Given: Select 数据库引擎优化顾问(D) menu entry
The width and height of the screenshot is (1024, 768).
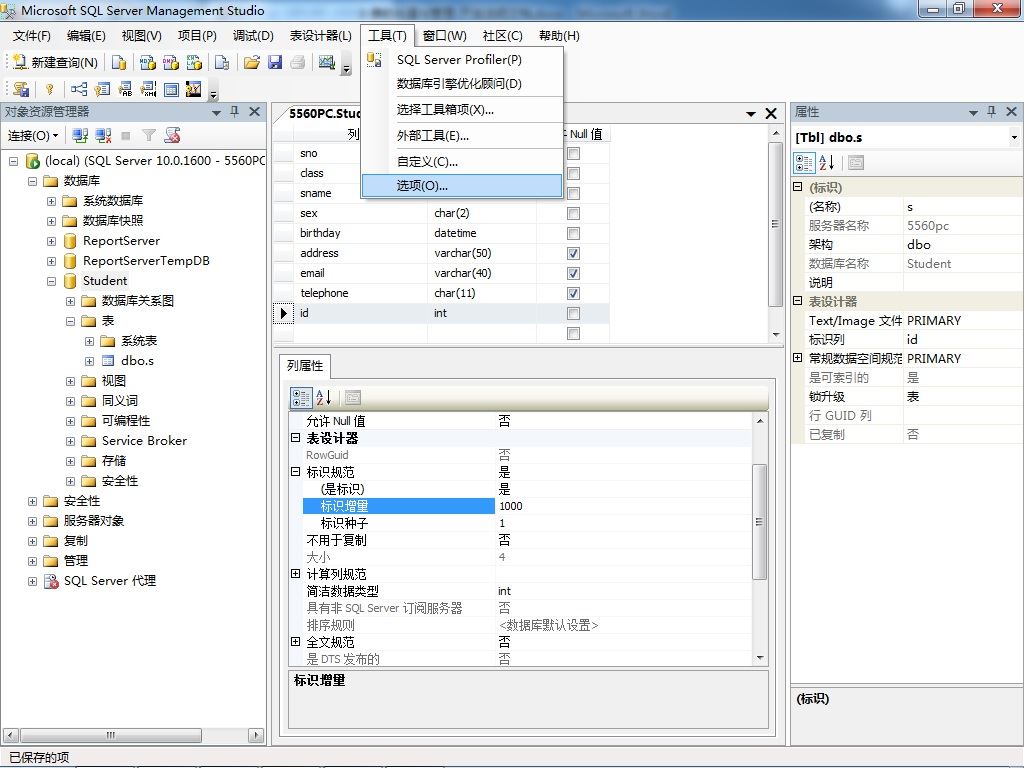Looking at the screenshot, I should pyautogui.click(x=459, y=84).
